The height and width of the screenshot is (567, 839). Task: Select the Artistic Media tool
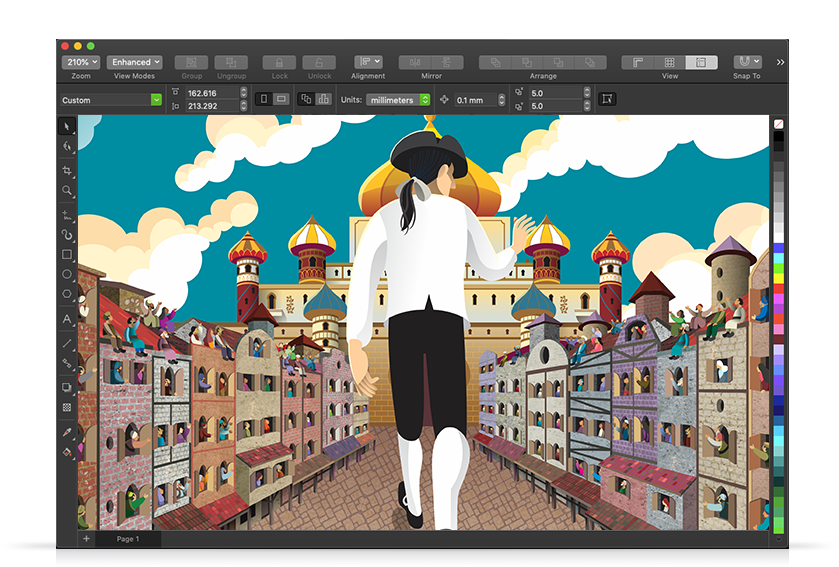(x=67, y=235)
